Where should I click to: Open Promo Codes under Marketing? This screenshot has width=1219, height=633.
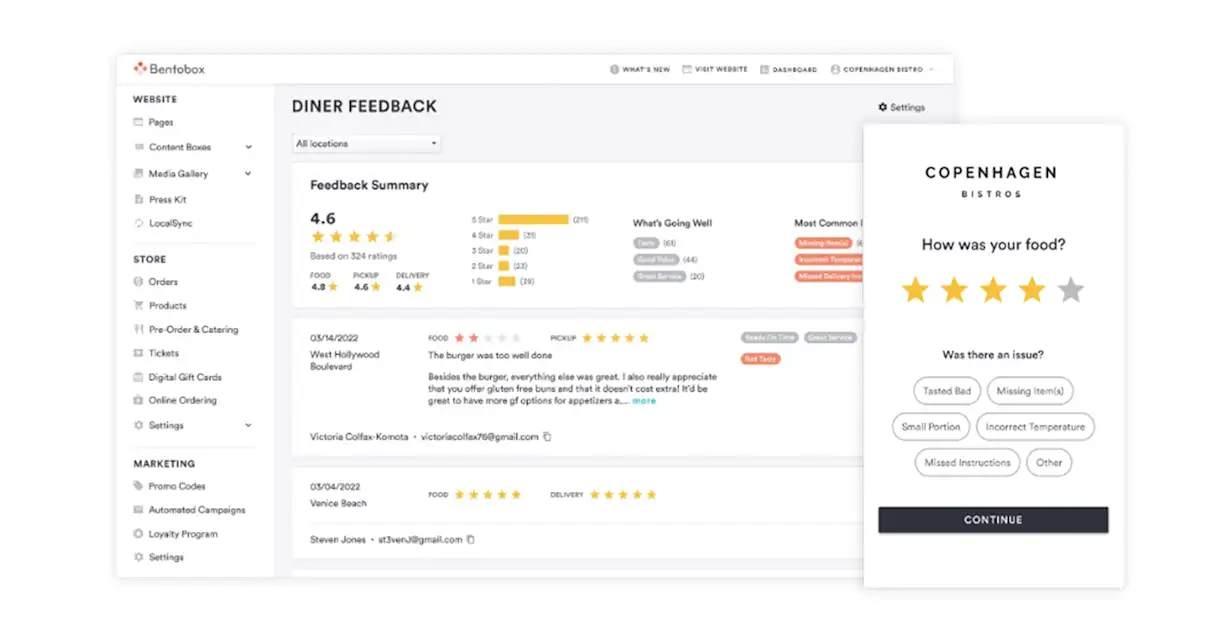[x=176, y=486]
